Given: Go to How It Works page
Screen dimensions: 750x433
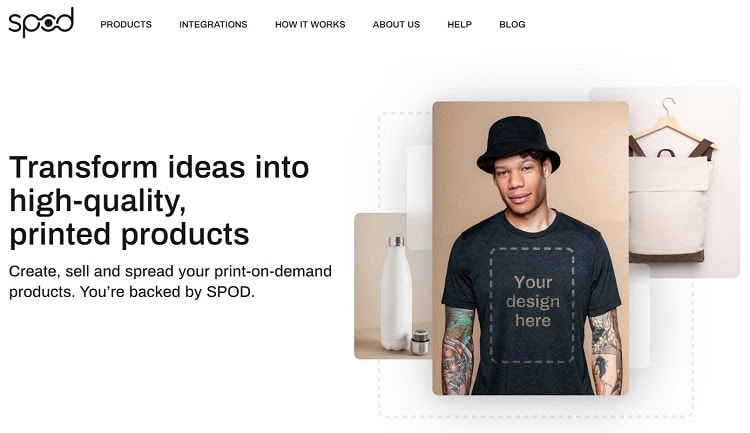Looking at the screenshot, I should pos(310,24).
